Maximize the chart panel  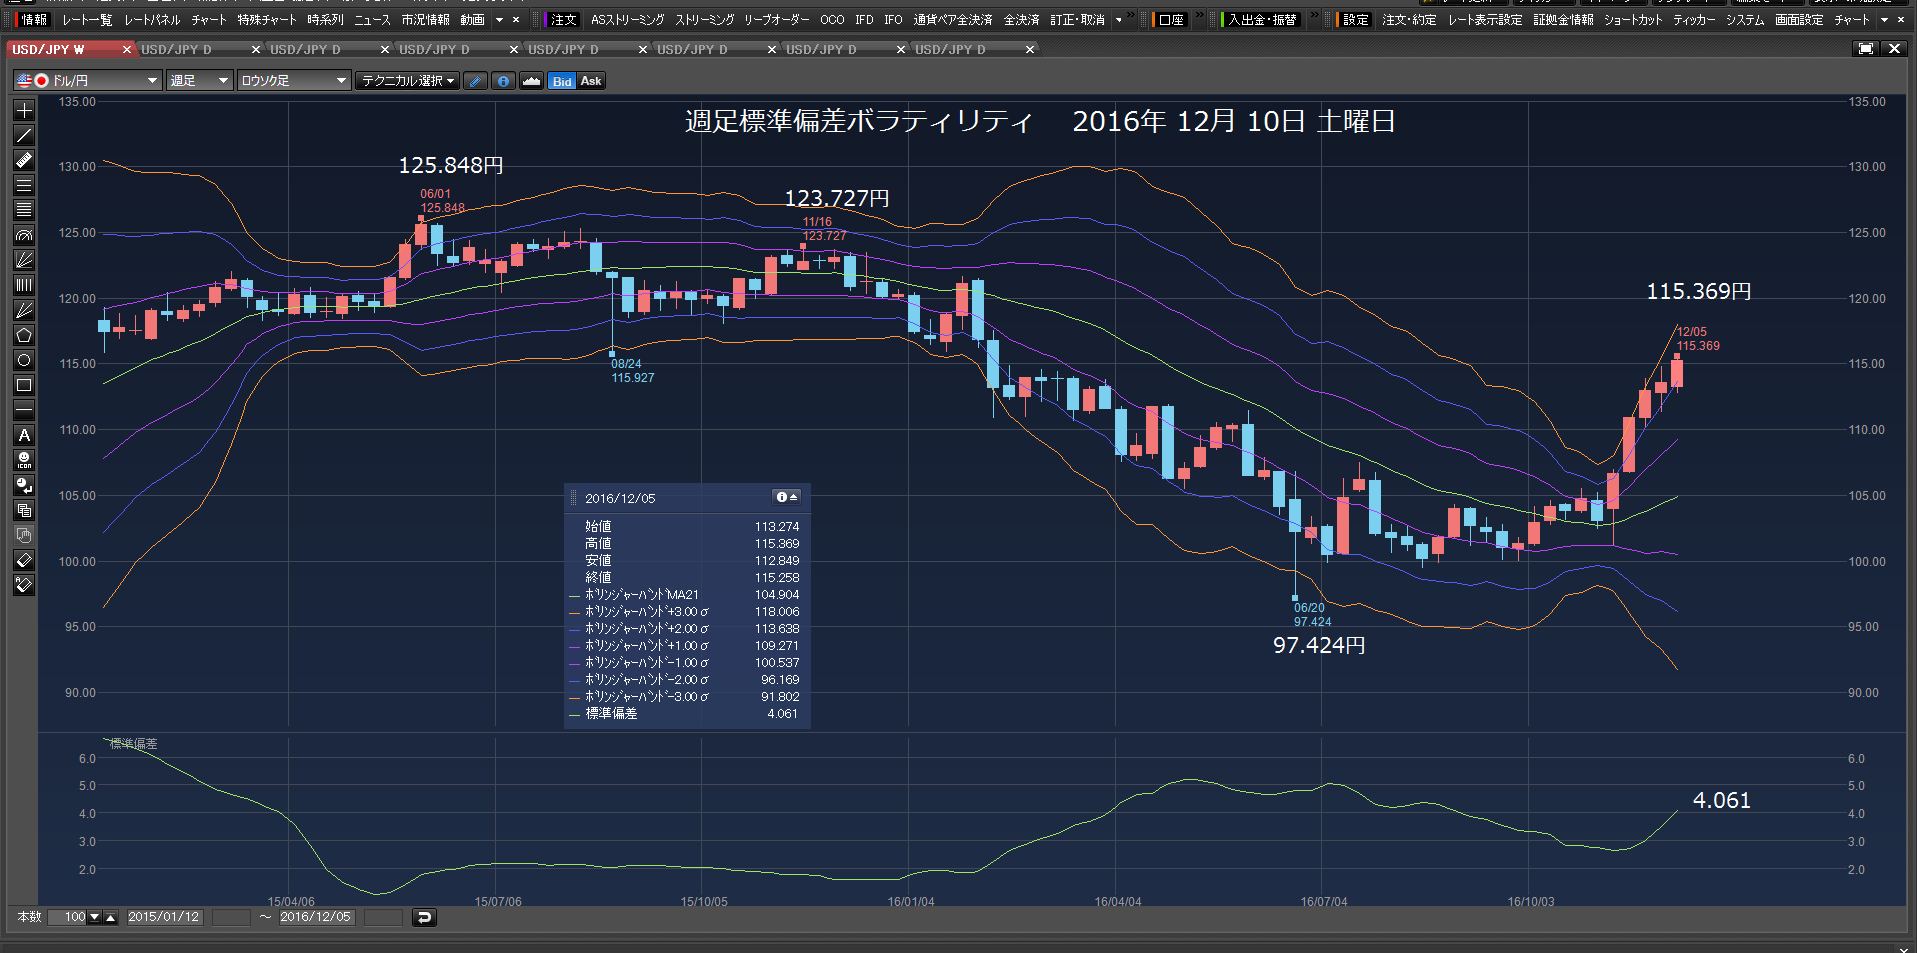pos(1866,49)
